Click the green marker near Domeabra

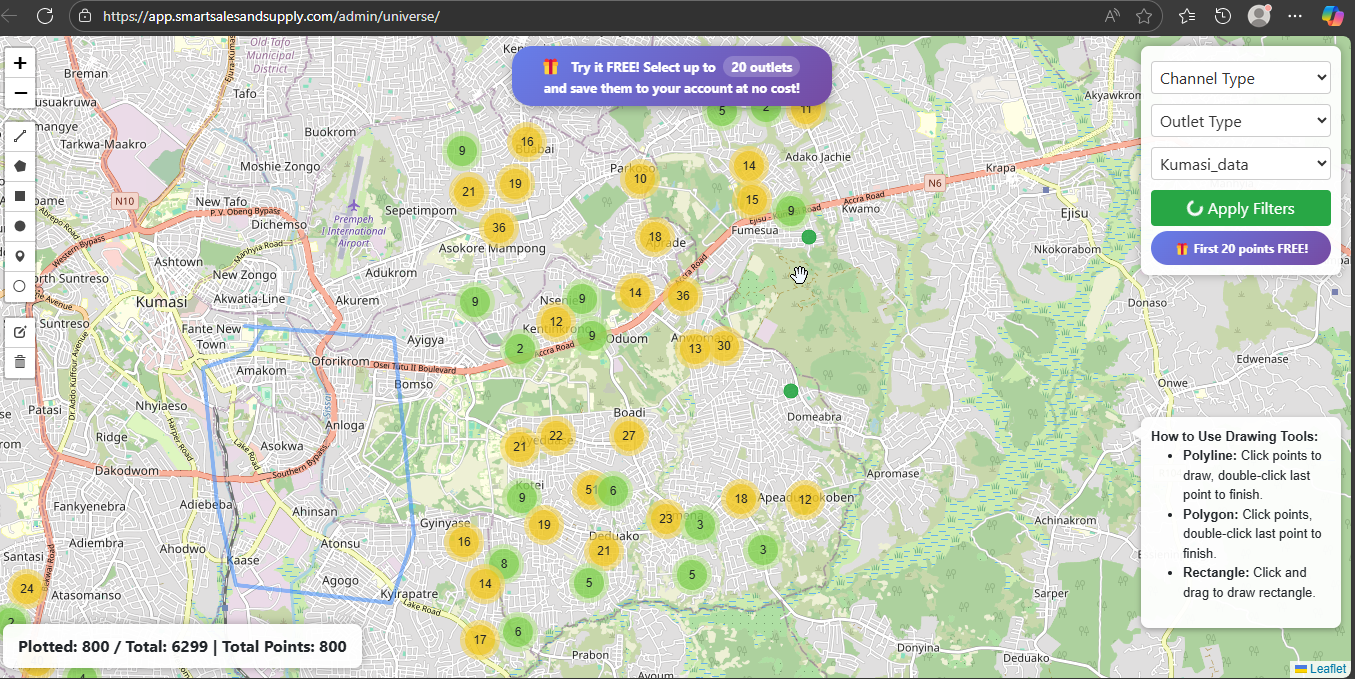(x=790, y=391)
